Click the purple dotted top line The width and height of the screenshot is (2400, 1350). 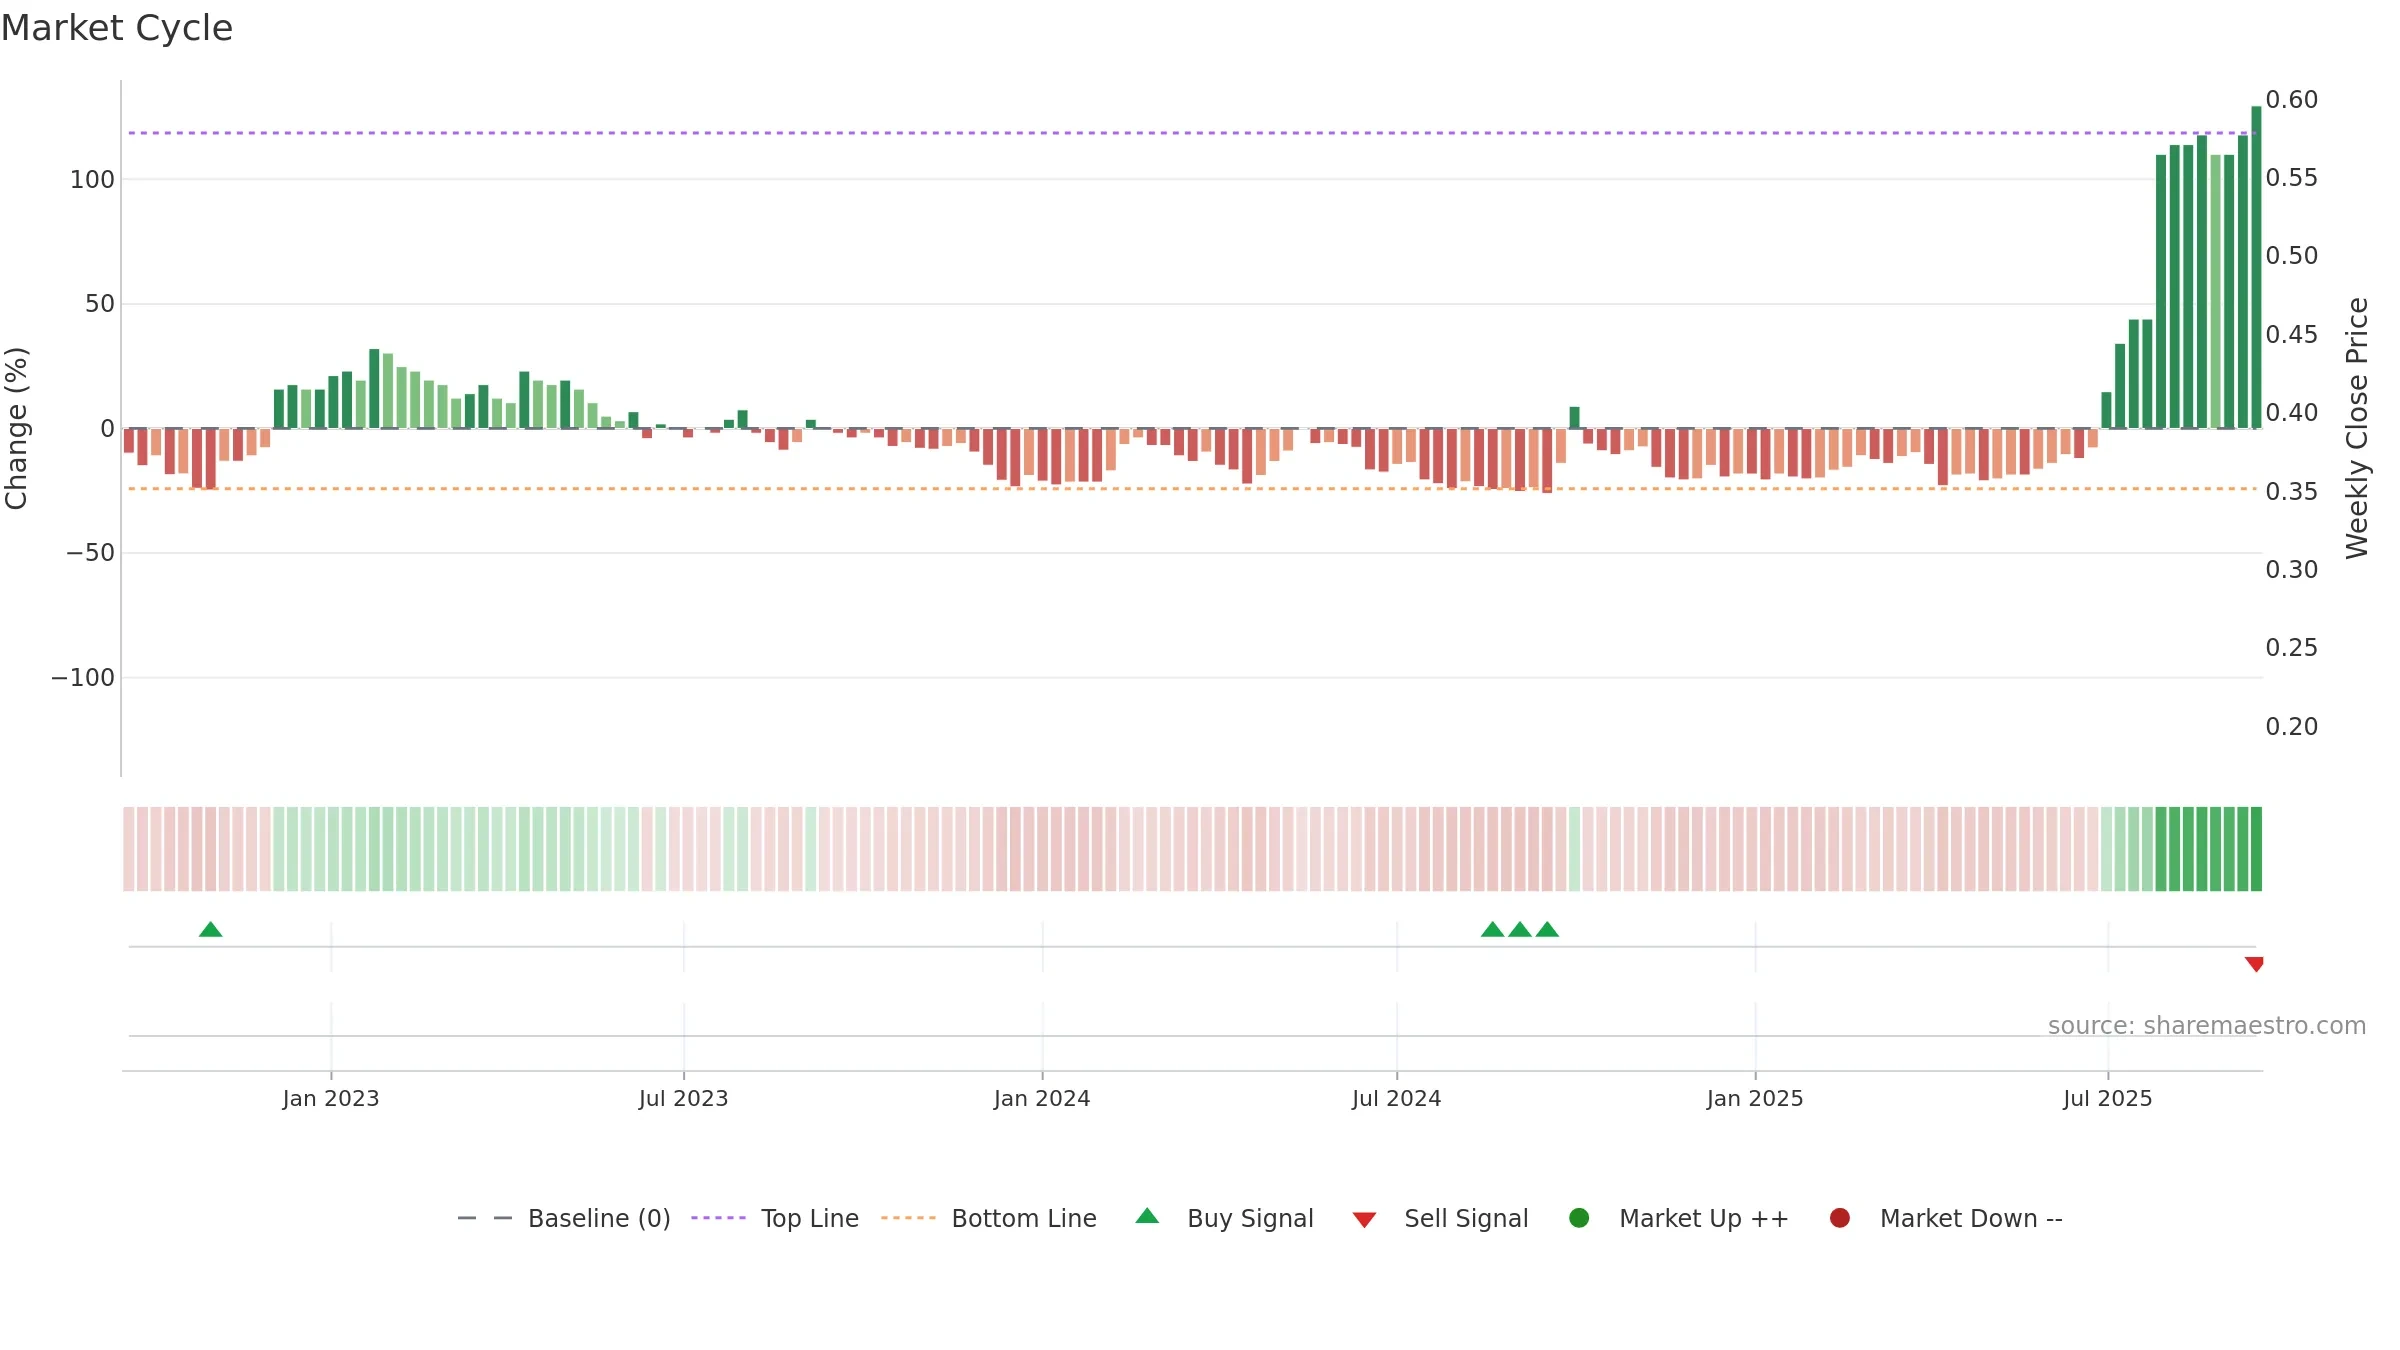coord(1190,133)
